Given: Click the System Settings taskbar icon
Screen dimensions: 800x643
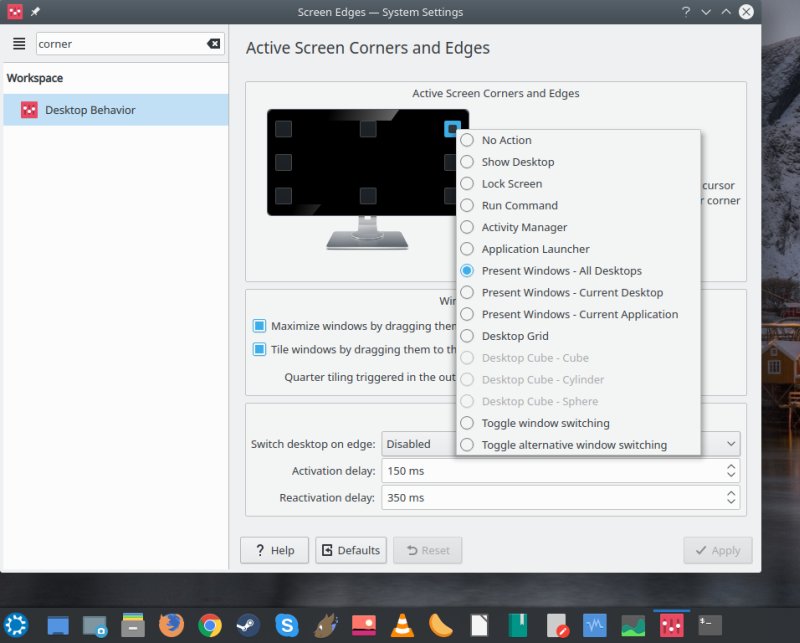Looking at the screenshot, I should 671,625.
